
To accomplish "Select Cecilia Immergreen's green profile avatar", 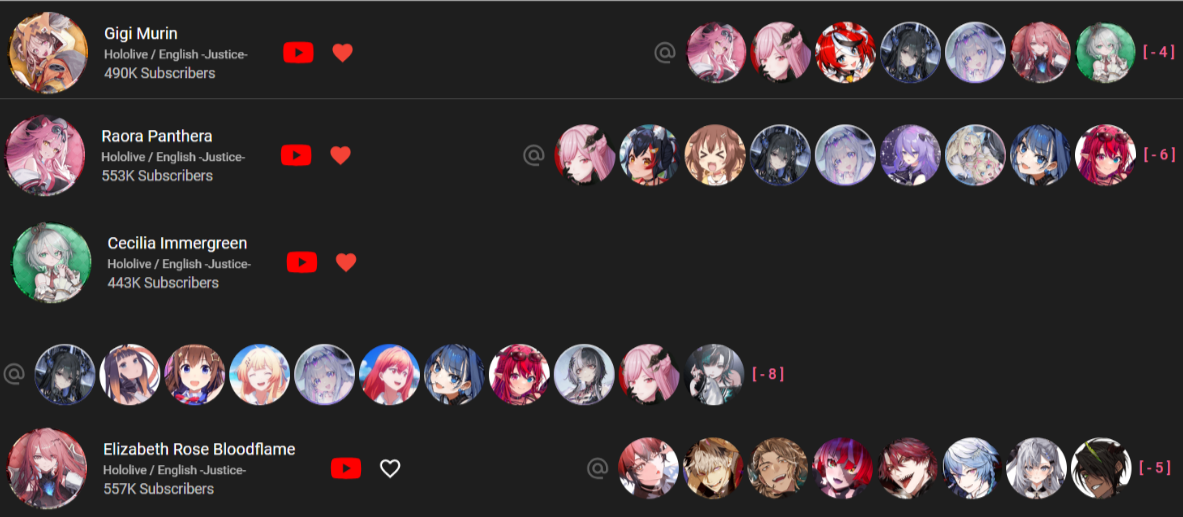I will click(51, 263).
